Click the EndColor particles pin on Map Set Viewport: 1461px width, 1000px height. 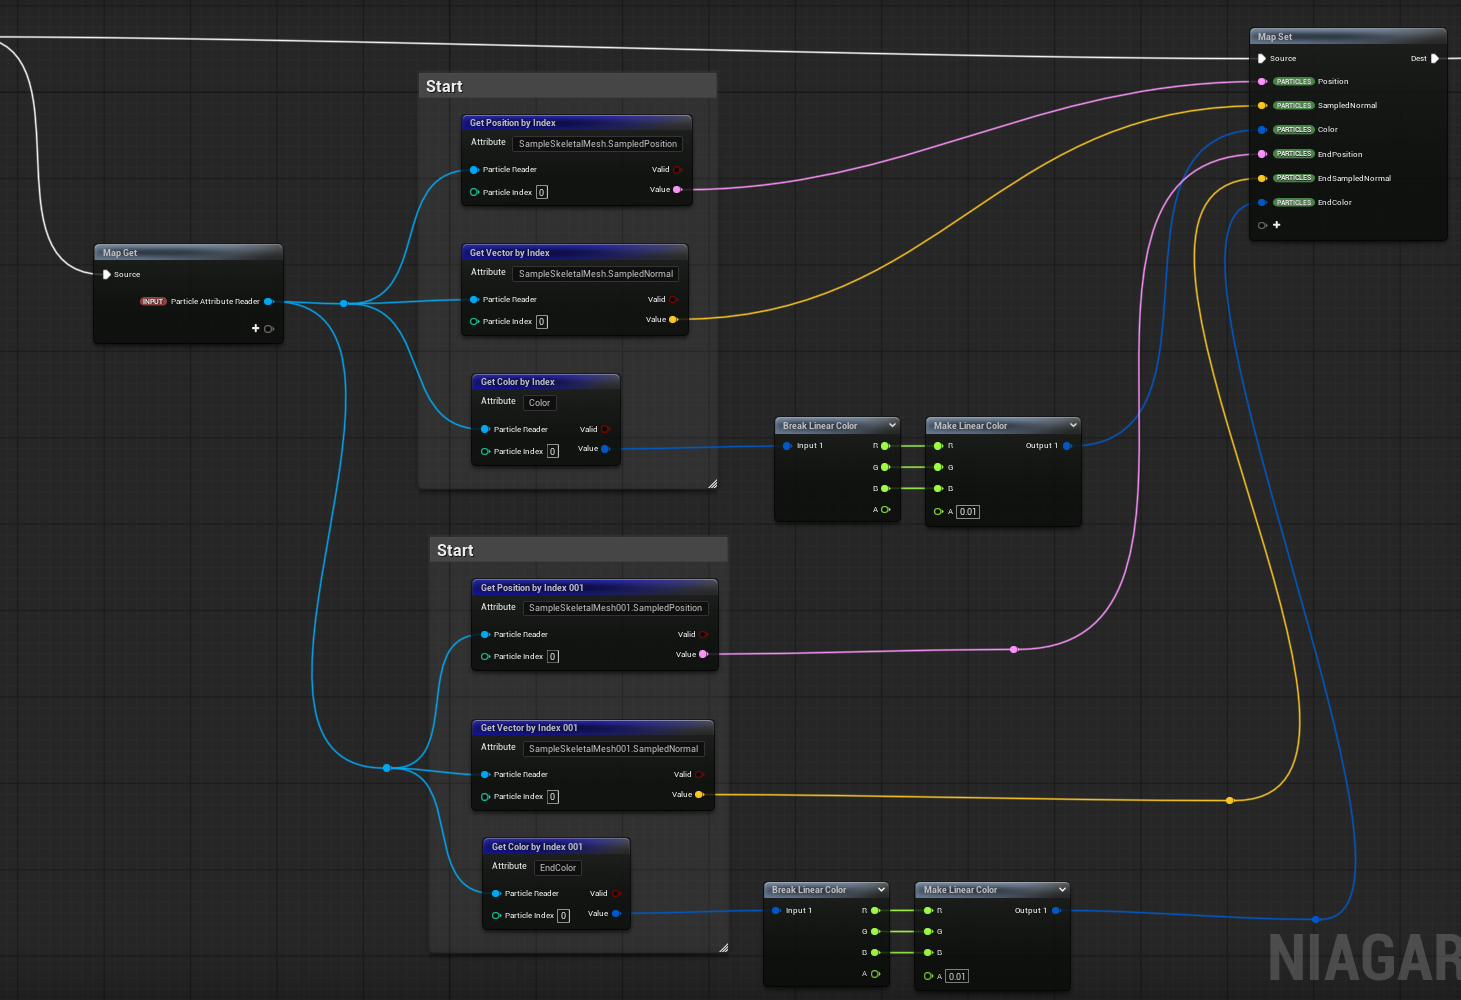point(1262,202)
